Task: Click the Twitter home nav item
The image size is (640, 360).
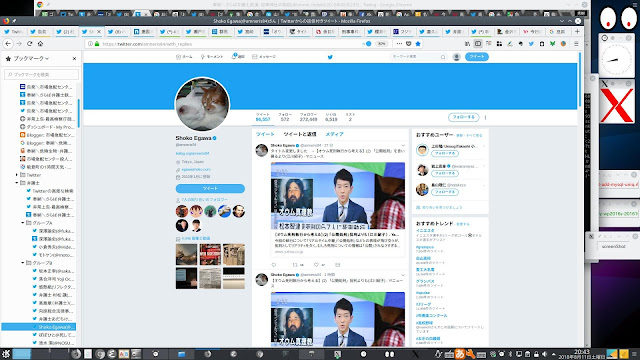Action: coord(184,57)
